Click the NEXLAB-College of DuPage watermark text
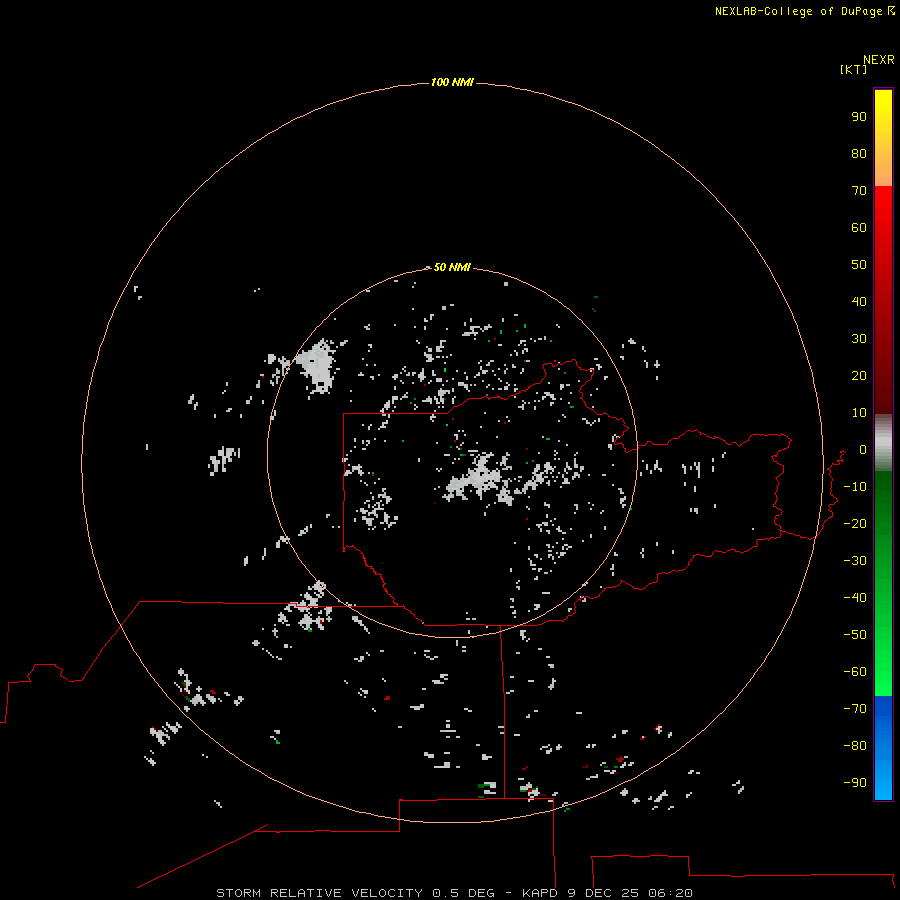 [x=805, y=11]
